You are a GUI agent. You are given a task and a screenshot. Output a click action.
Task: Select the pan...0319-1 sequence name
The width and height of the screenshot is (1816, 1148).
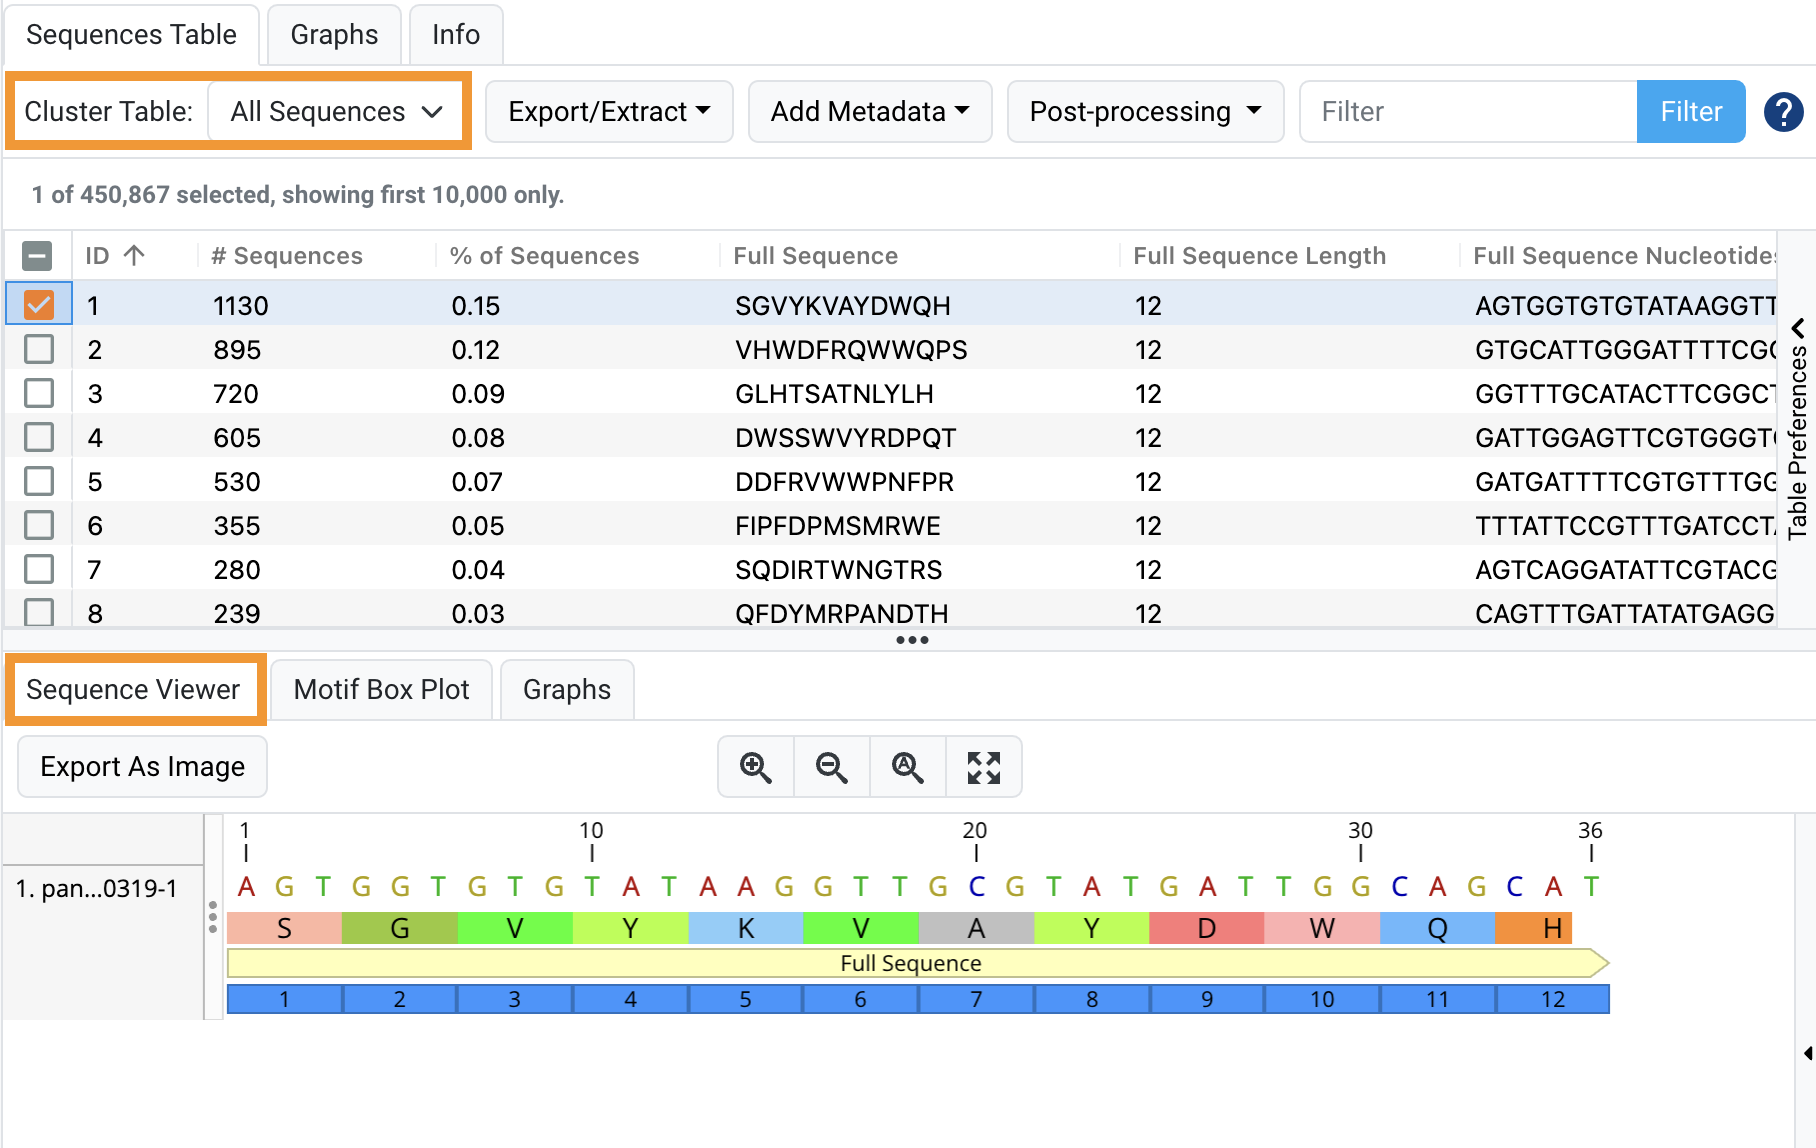97,888
